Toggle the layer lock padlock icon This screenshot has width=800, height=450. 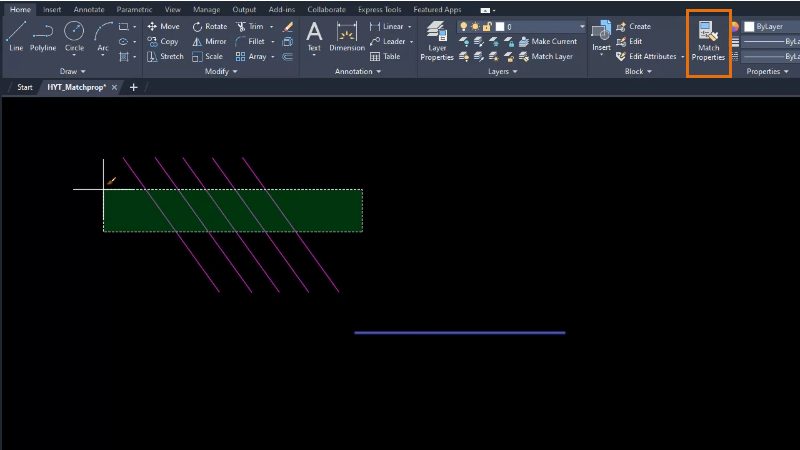coord(487,26)
